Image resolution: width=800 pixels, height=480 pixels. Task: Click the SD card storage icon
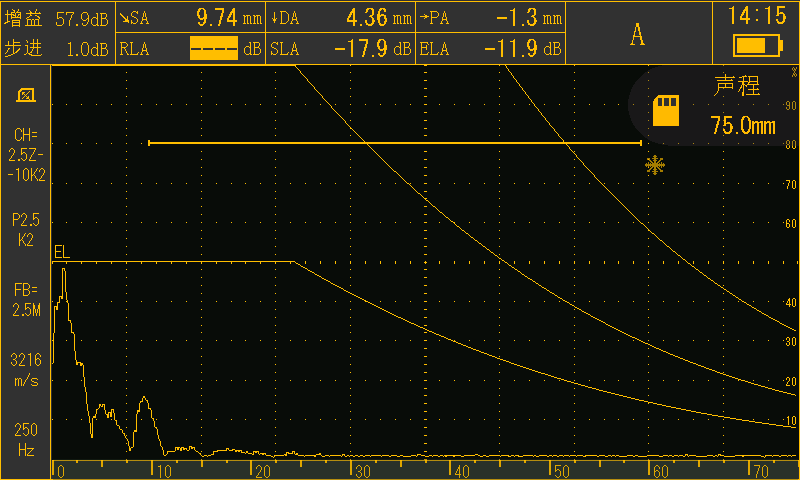point(666,111)
